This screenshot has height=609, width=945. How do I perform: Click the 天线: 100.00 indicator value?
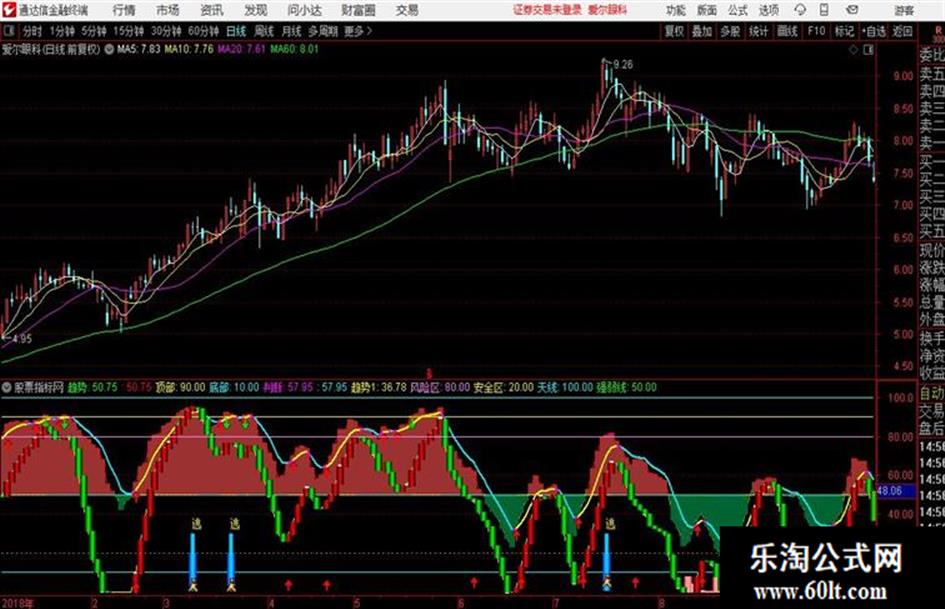click(x=565, y=388)
